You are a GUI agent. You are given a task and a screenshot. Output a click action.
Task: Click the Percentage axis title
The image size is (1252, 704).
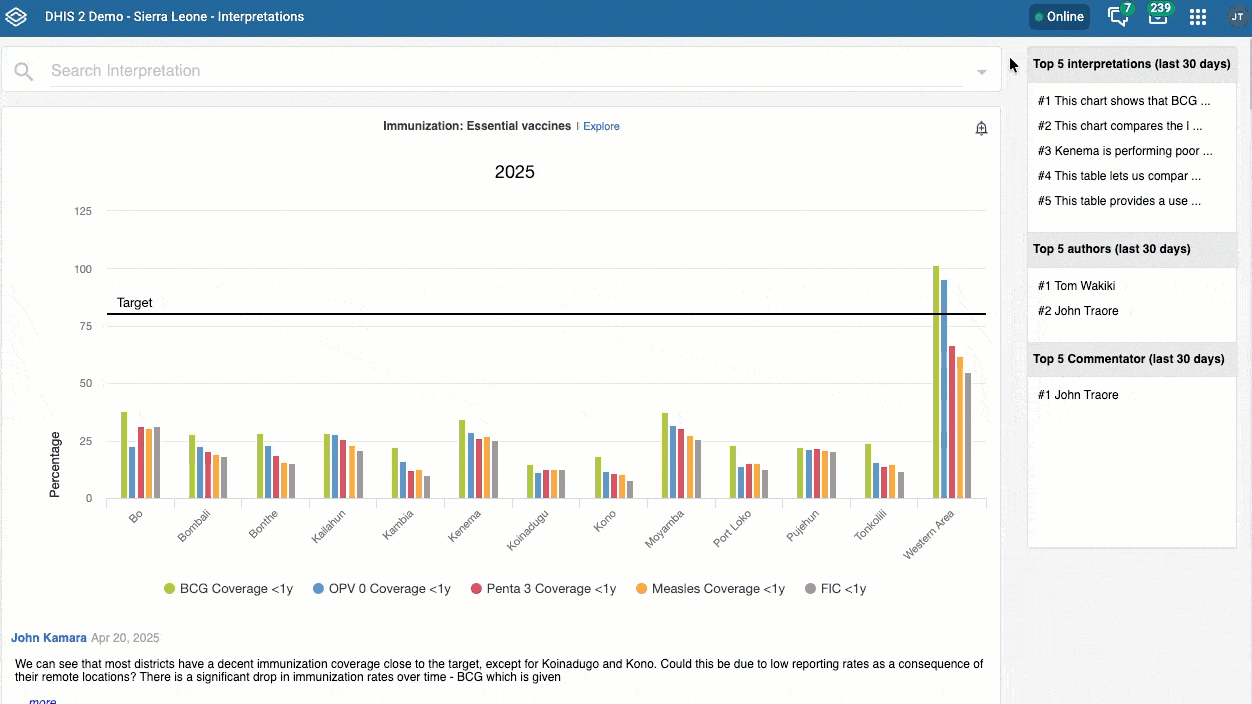(x=56, y=465)
